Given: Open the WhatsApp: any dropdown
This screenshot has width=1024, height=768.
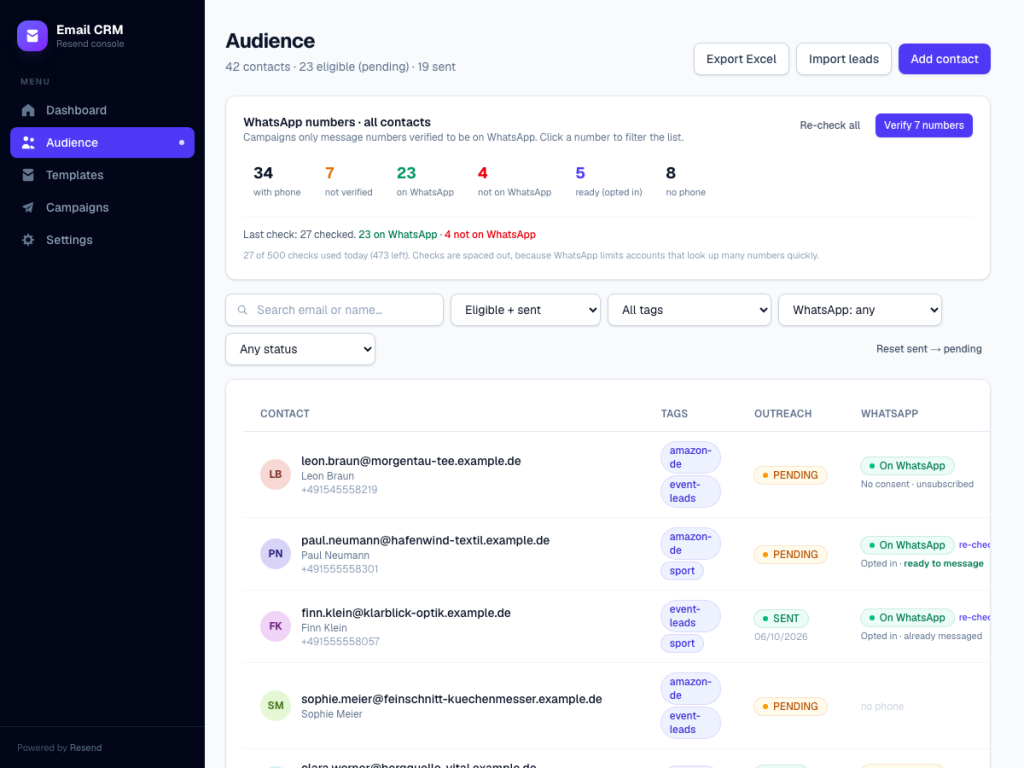Looking at the screenshot, I should pyautogui.click(x=860, y=310).
